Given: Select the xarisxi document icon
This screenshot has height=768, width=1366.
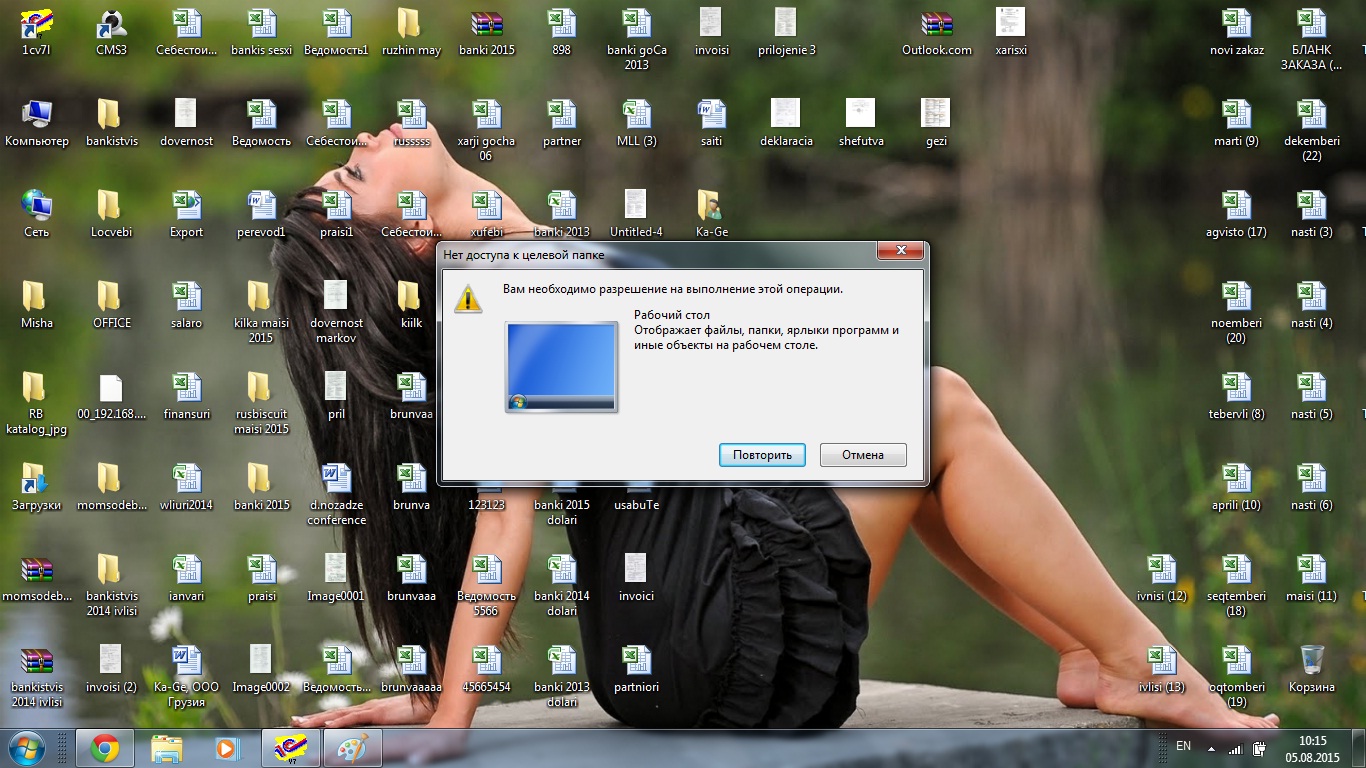Looking at the screenshot, I should [x=1011, y=32].
